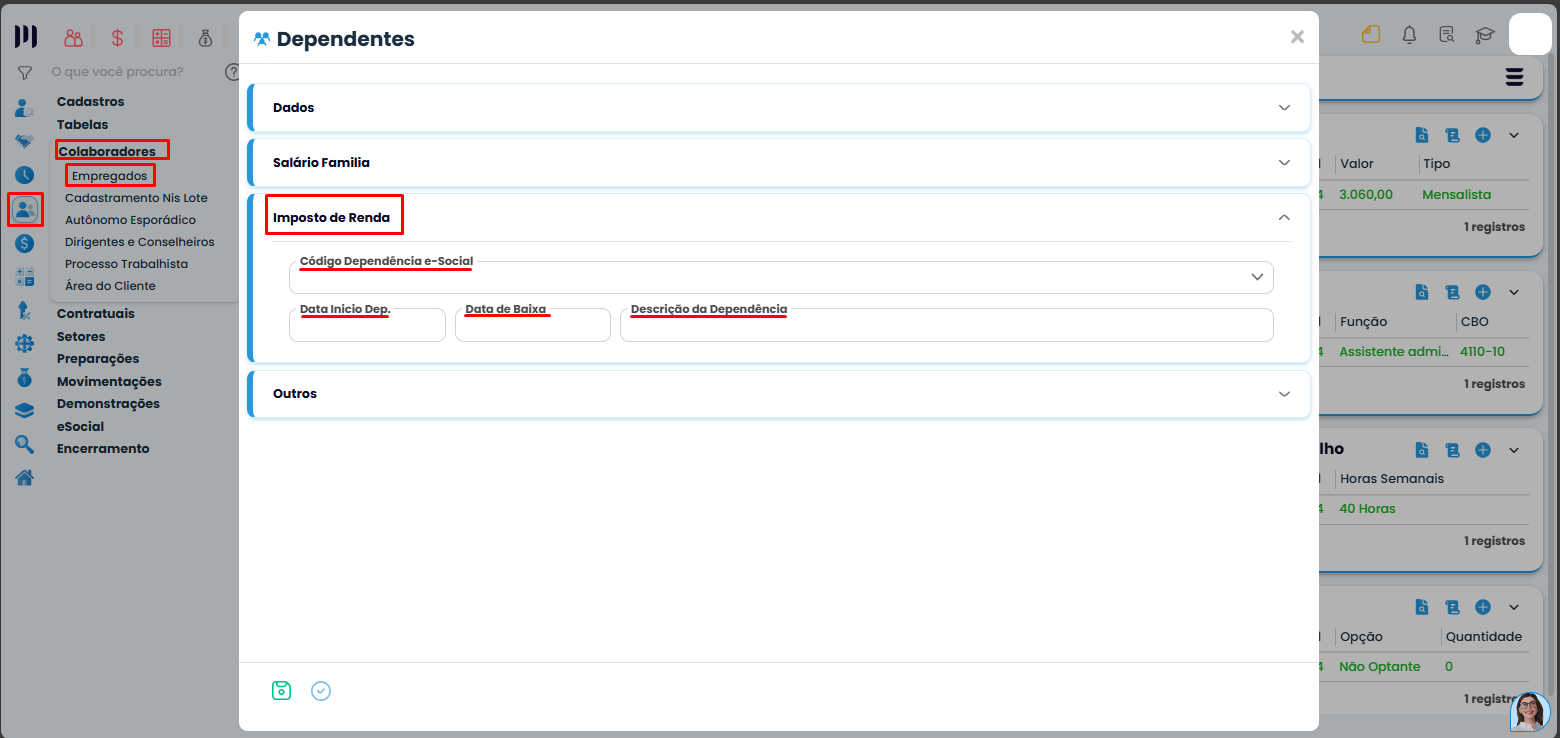Screen dimensions: 1560x738
Task: Open the Setores menu
Action: coord(81,337)
